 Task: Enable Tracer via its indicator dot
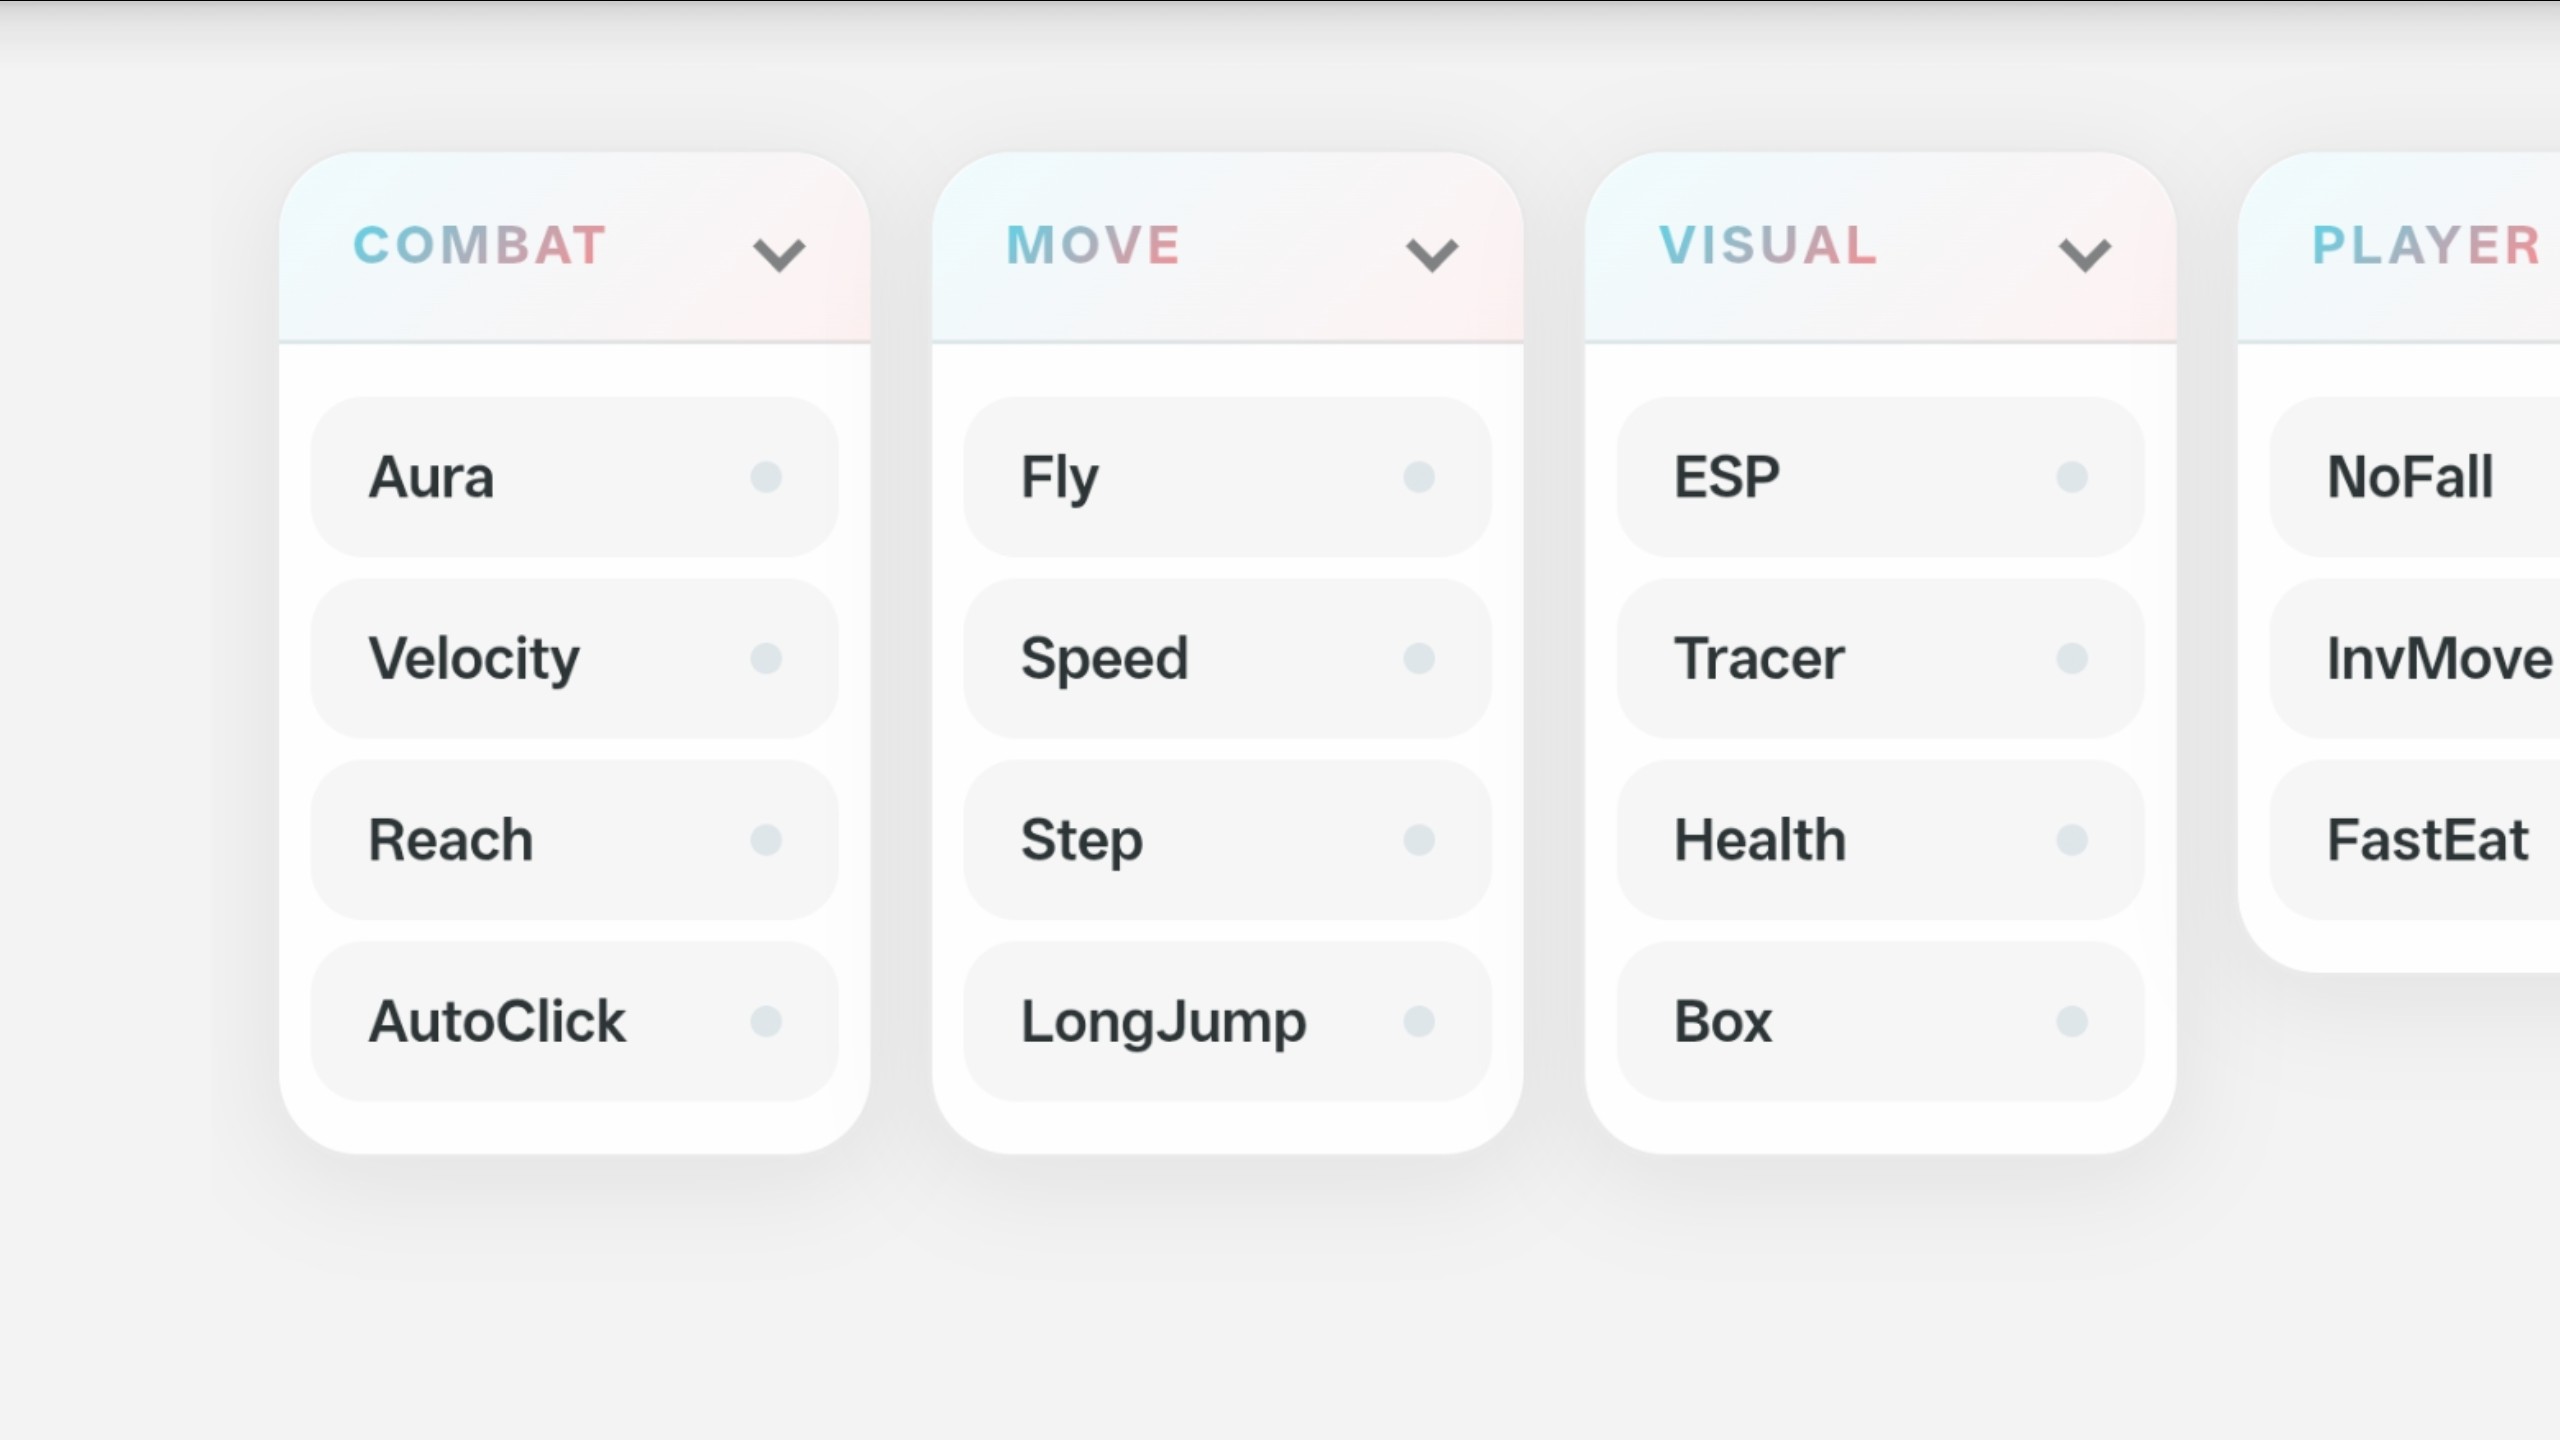click(2072, 658)
